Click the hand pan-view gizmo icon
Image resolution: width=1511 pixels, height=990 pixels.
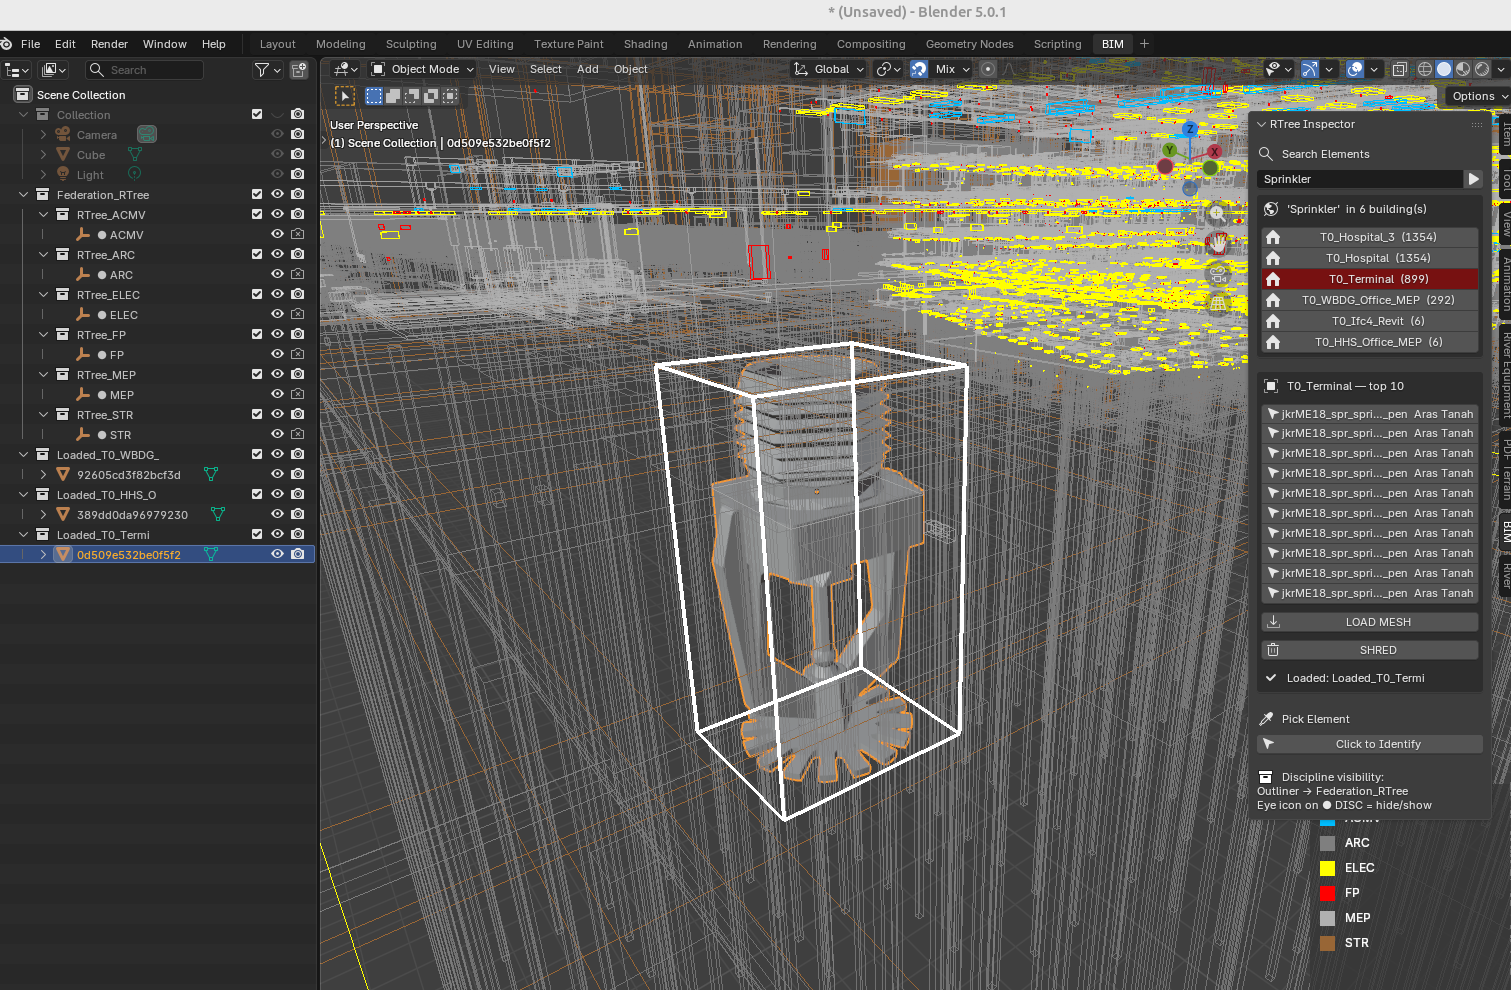tap(1218, 243)
